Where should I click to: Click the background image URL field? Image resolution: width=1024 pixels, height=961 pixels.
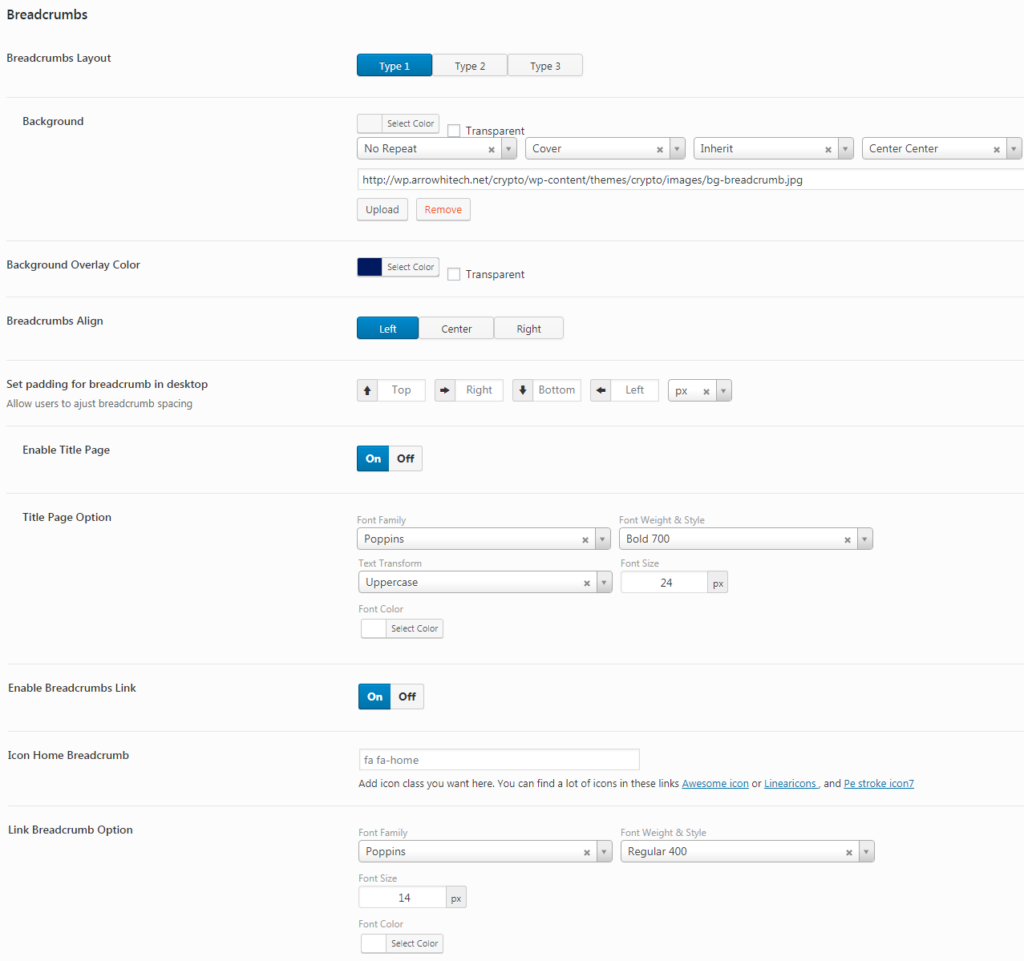coord(690,180)
